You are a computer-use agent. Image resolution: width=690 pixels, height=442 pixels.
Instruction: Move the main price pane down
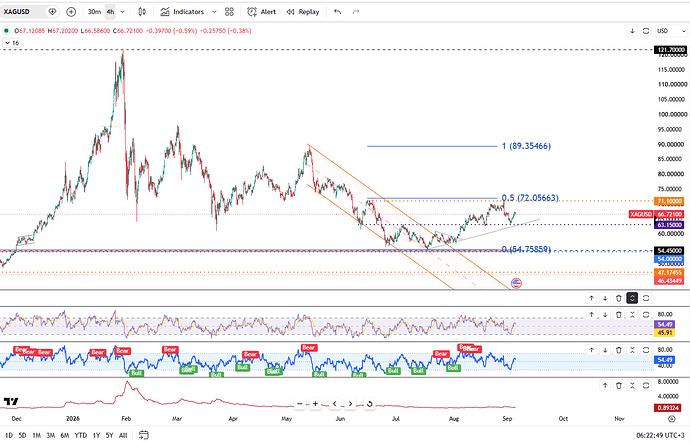tap(605, 298)
